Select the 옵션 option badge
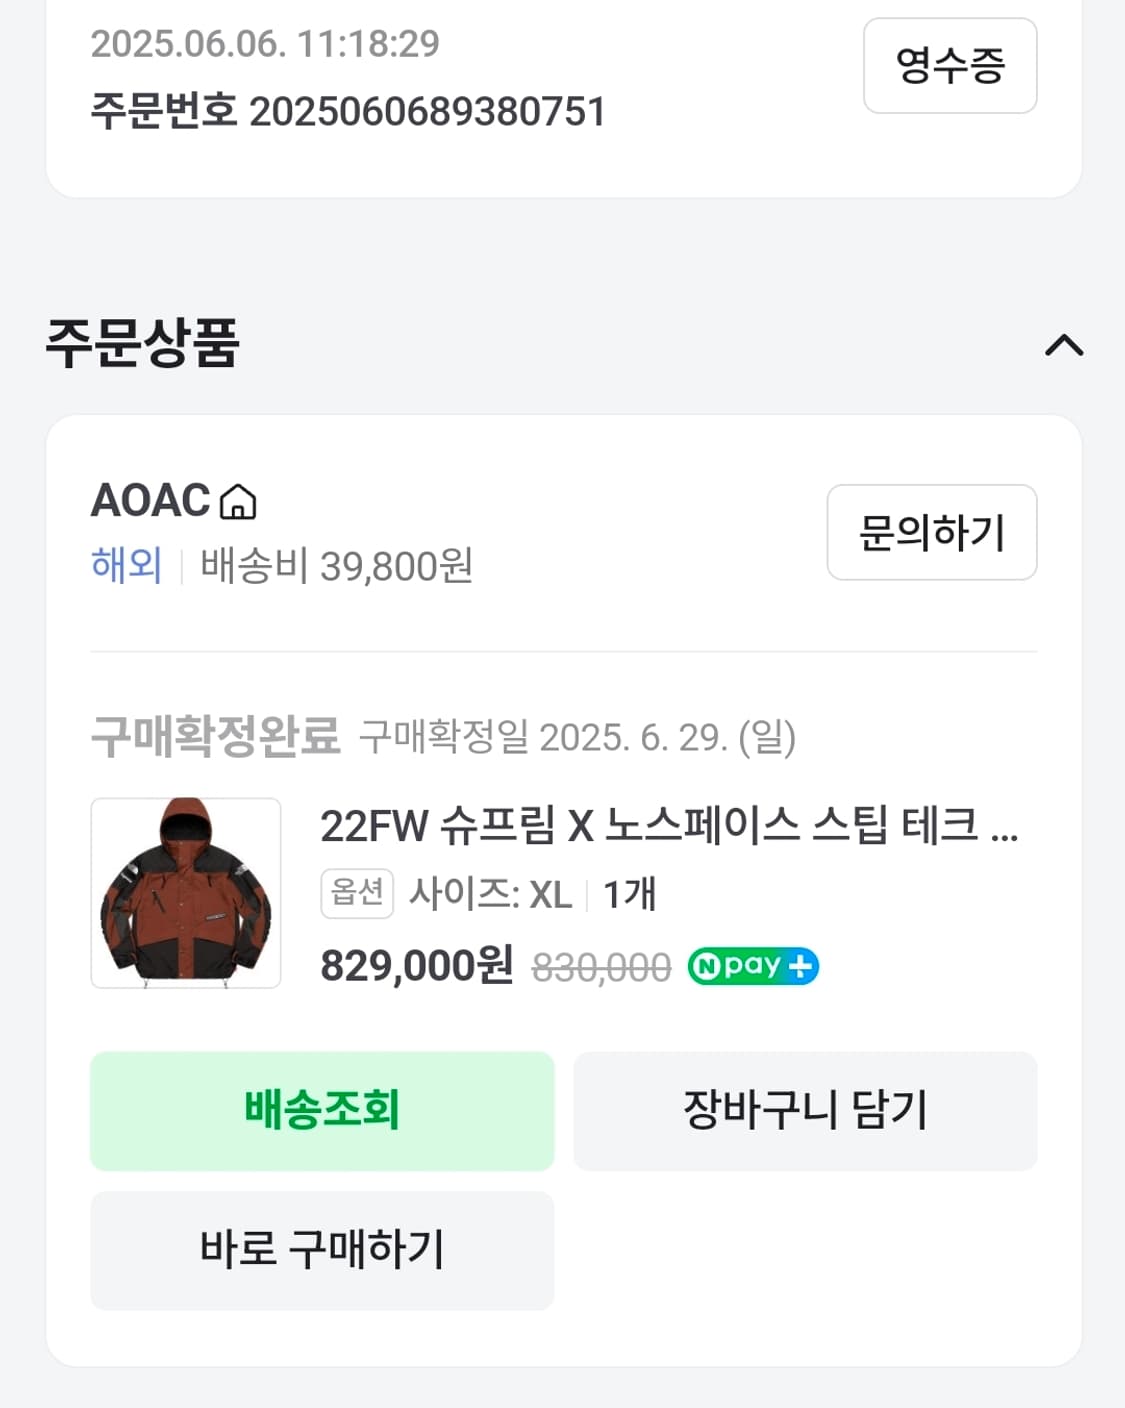The width and height of the screenshot is (1125, 1408). point(357,893)
